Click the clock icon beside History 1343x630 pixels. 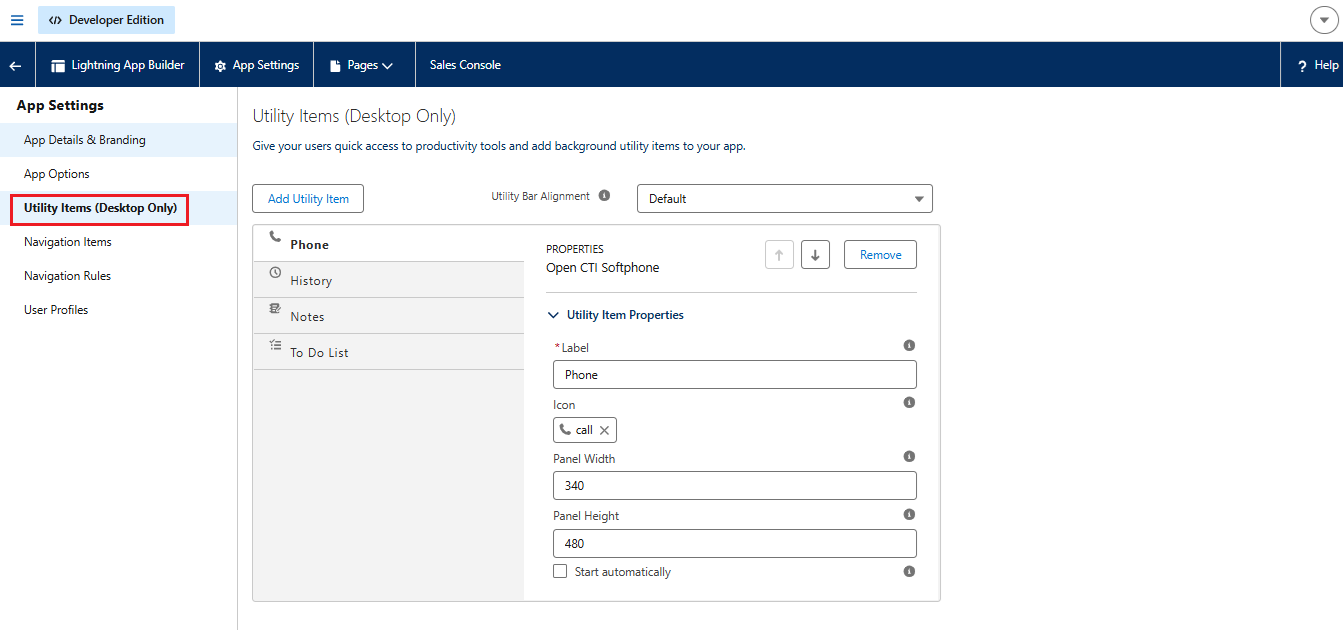coord(275,273)
